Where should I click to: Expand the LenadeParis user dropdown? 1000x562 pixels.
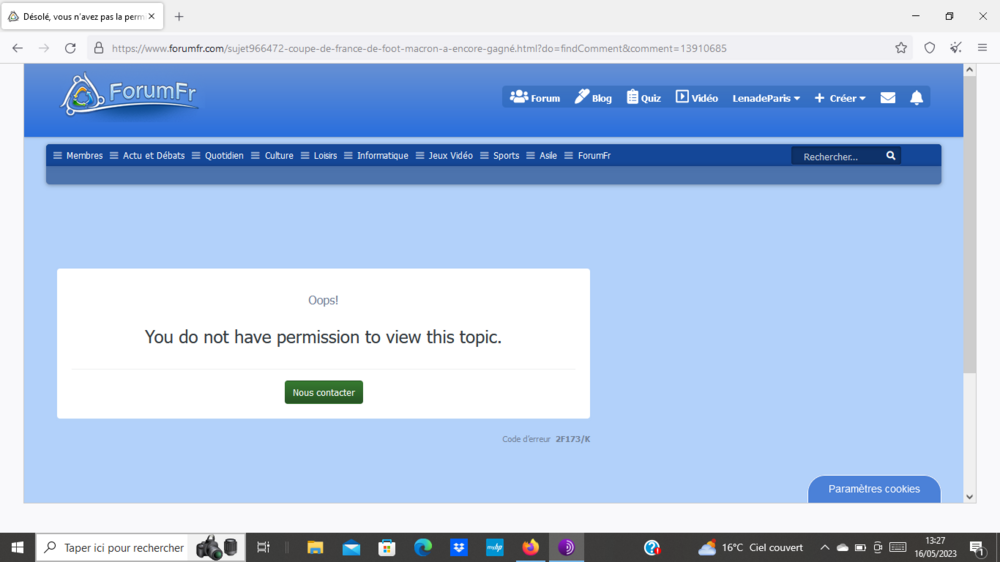(x=766, y=98)
